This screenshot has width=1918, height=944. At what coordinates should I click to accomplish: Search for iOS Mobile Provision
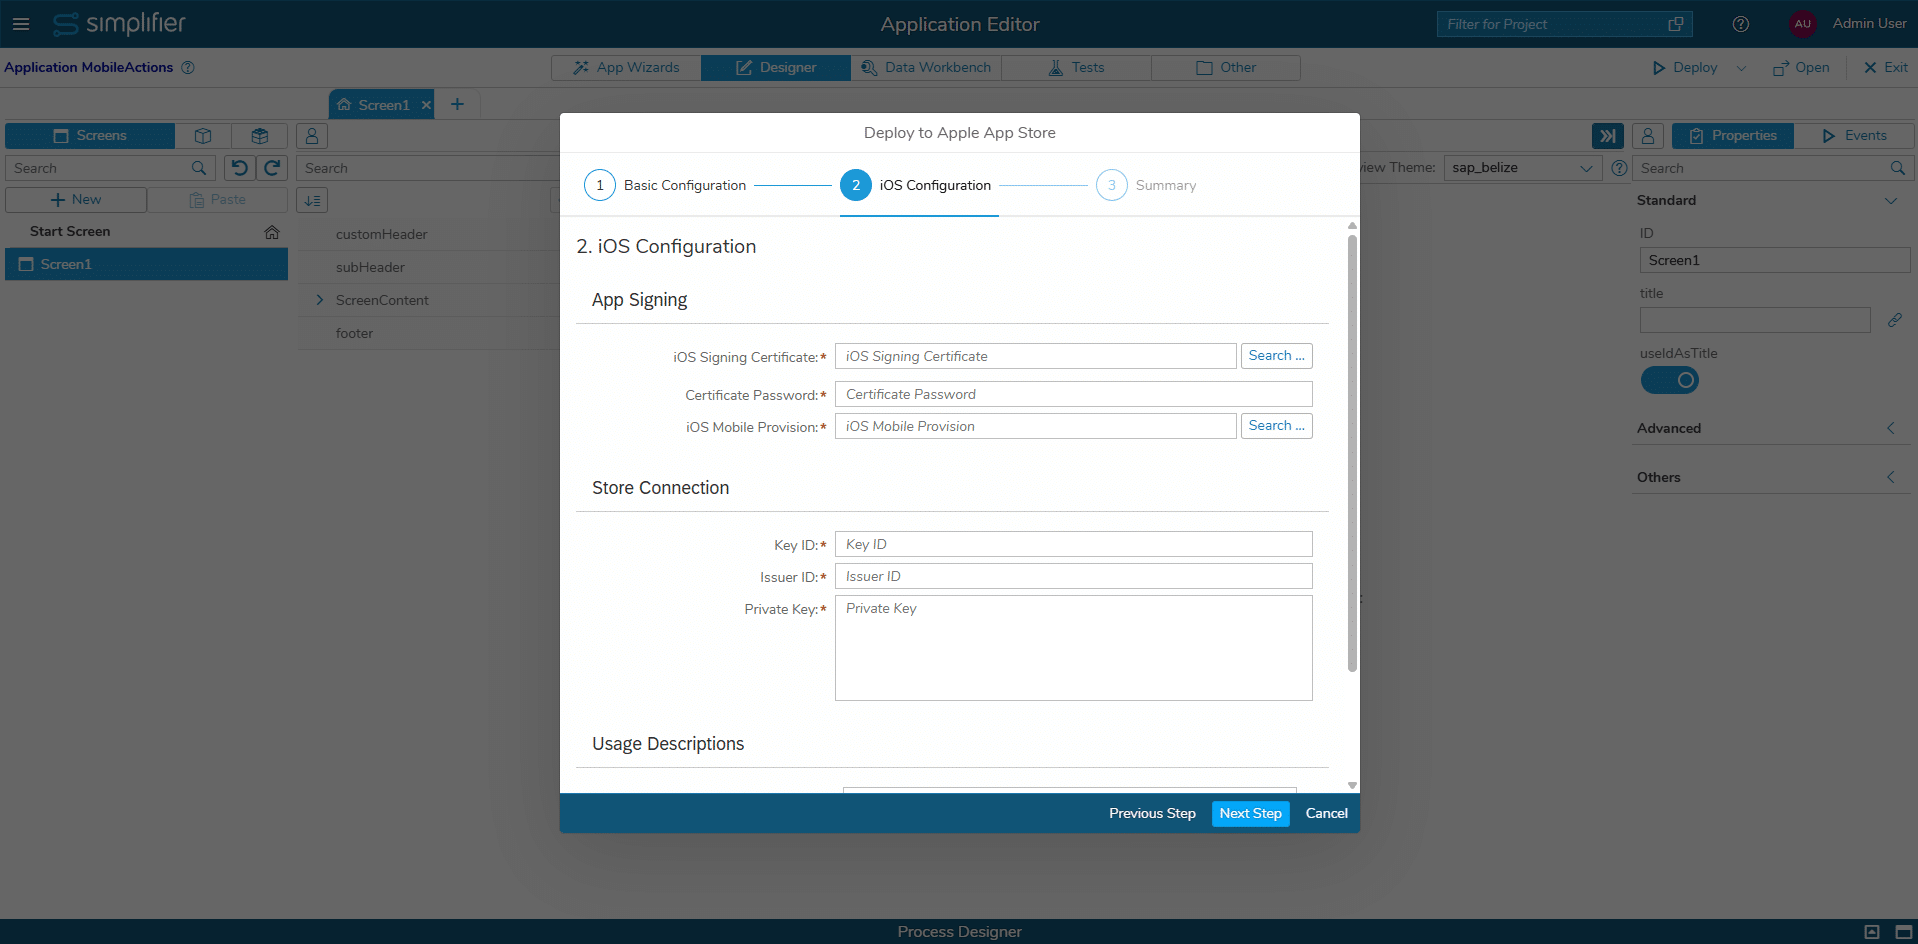1276,426
